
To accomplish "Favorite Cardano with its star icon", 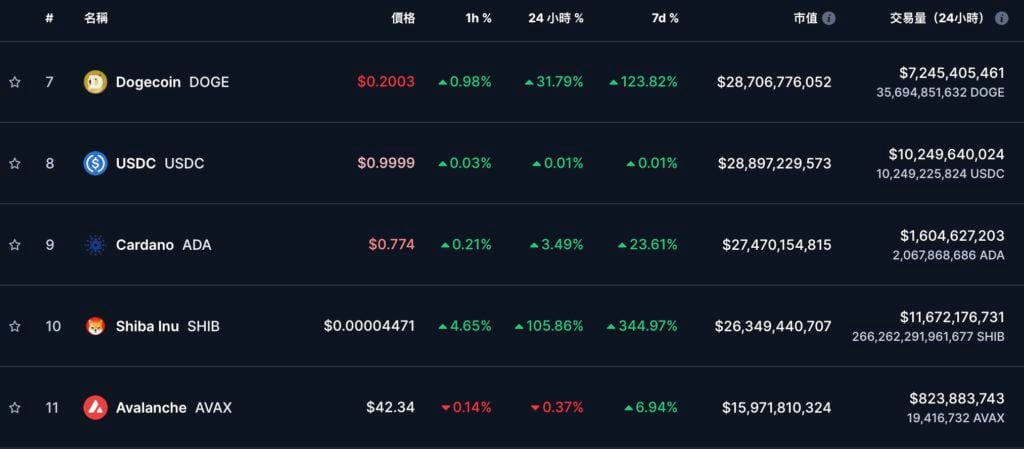I will (14, 245).
